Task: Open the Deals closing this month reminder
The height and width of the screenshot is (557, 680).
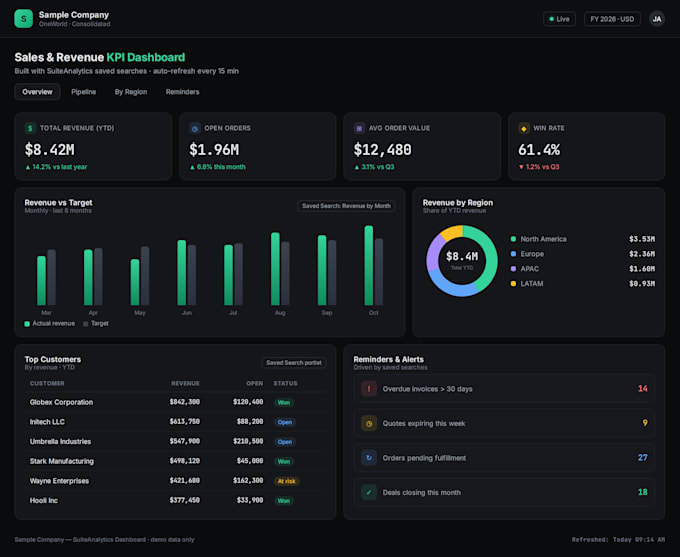Action: point(504,492)
